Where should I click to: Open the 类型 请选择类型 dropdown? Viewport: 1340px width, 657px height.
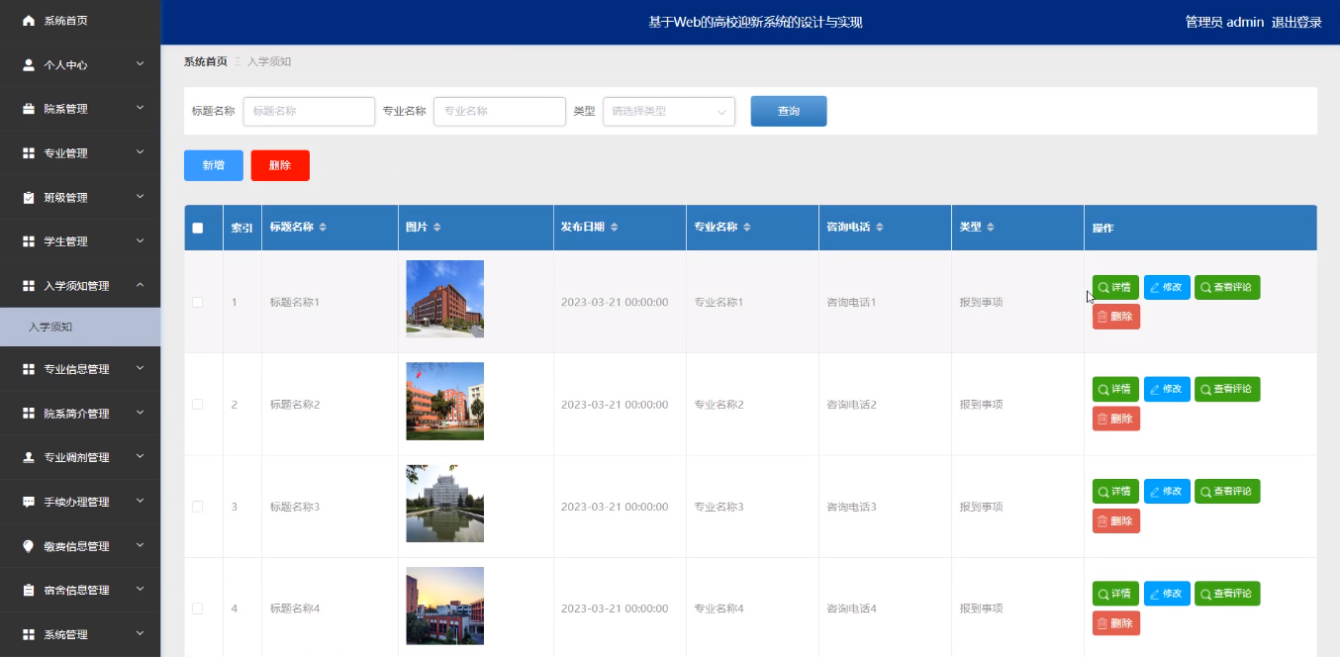669,111
